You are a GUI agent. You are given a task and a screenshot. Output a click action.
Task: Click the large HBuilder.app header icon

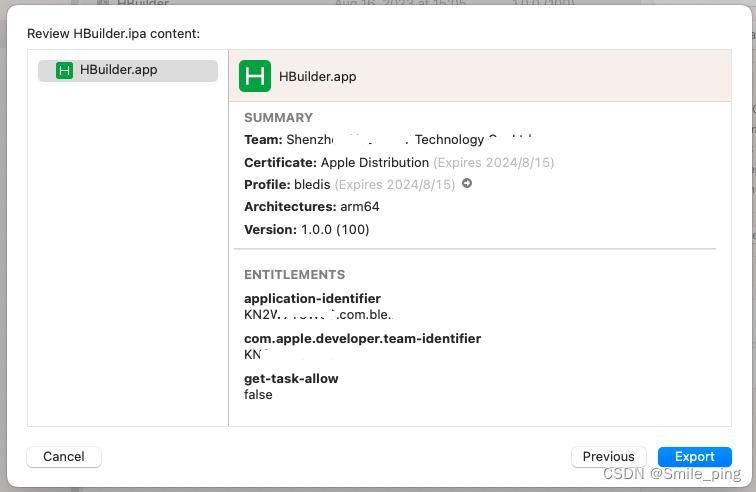point(255,76)
